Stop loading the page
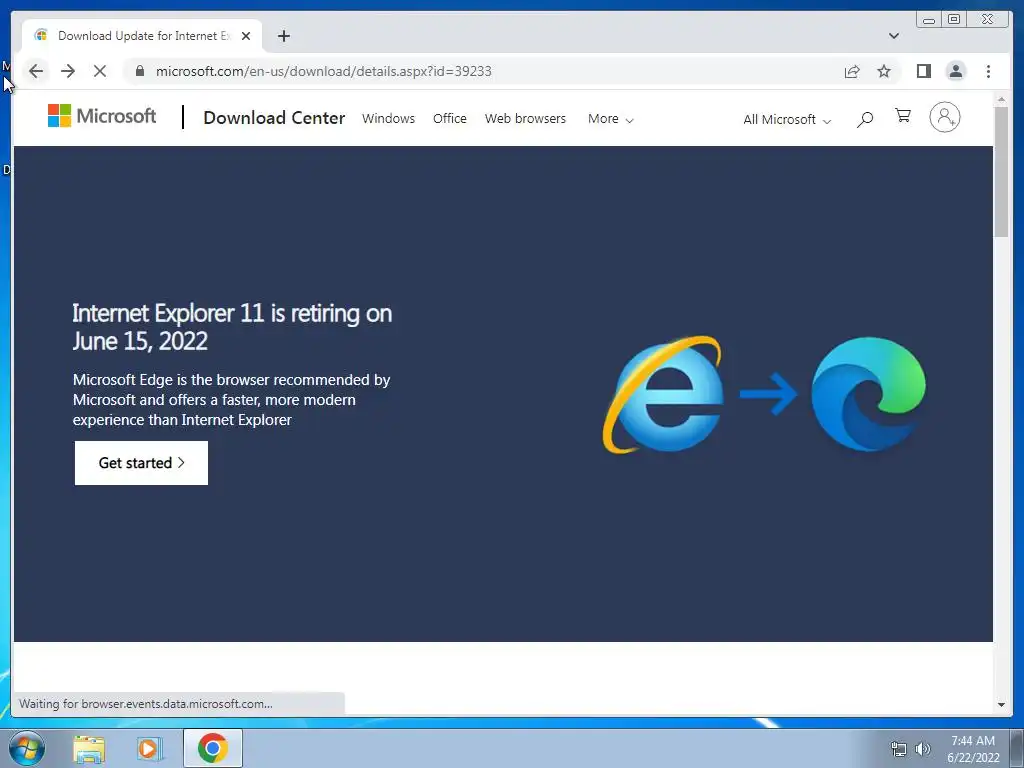Viewport: 1024px width, 768px height. pos(99,71)
